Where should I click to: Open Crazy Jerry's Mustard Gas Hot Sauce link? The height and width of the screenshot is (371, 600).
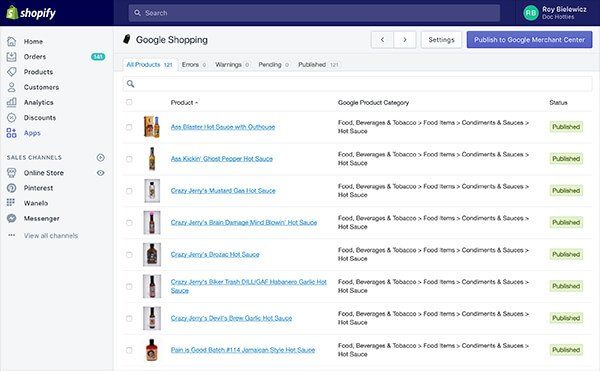(x=223, y=190)
